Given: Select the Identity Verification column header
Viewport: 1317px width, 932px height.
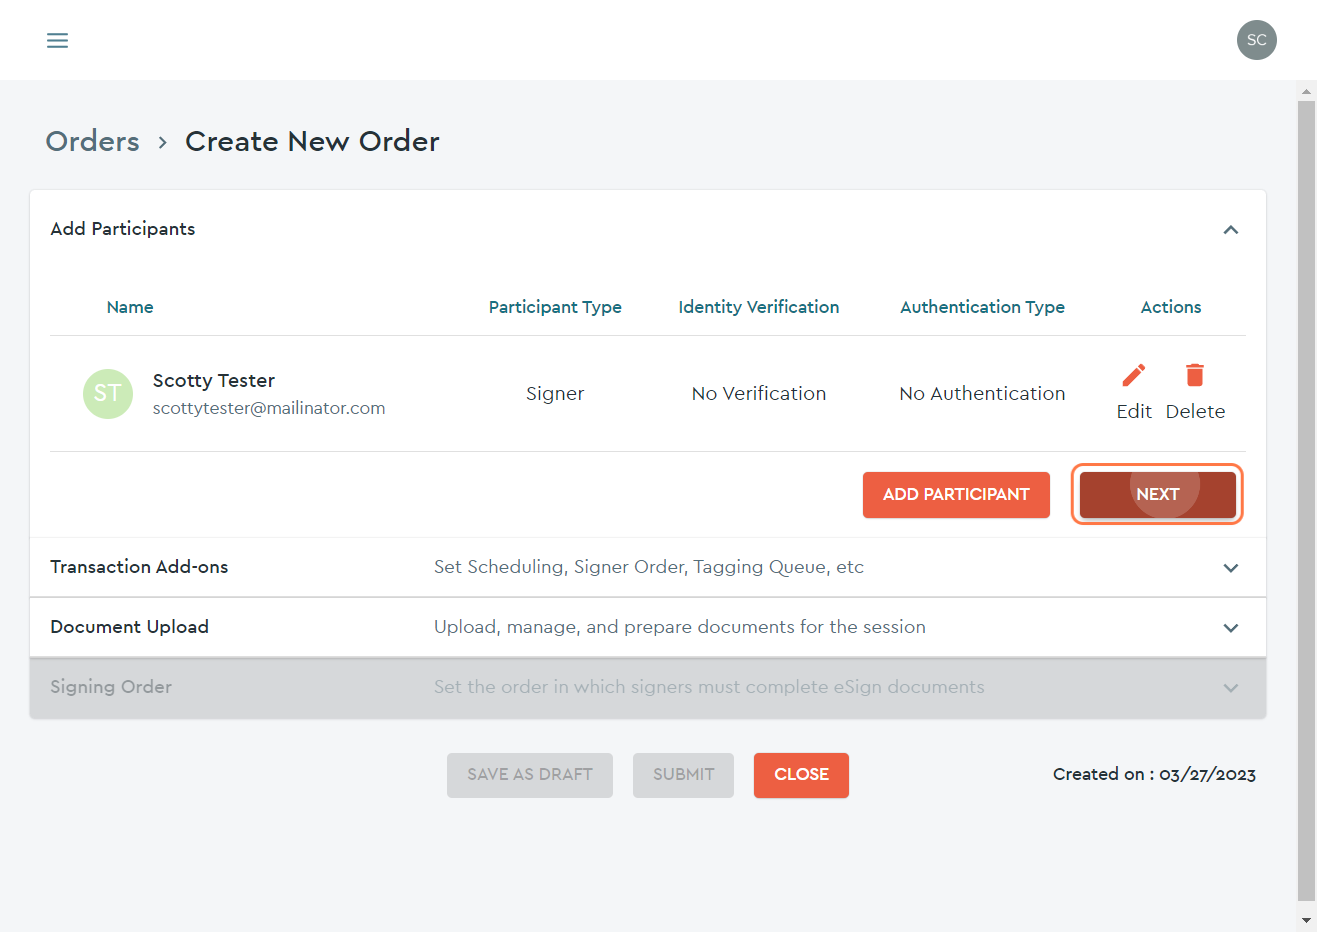Looking at the screenshot, I should (759, 307).
